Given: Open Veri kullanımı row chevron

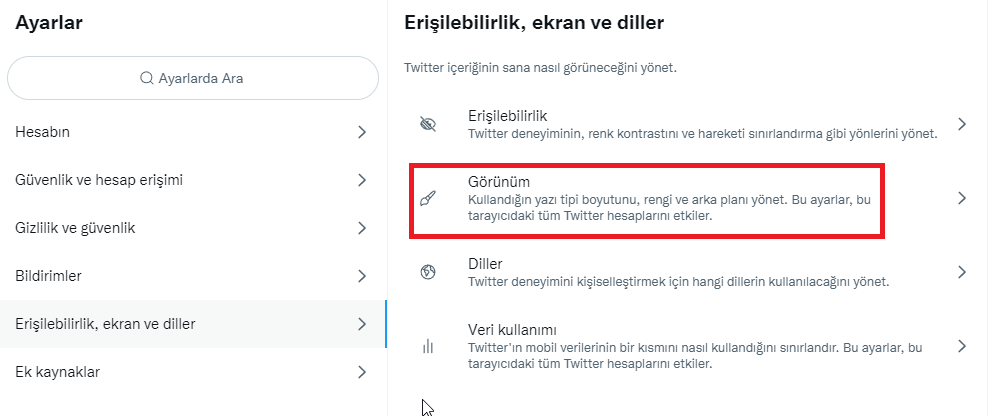Looking at the screenshot, I should click(x=961, y=347).
